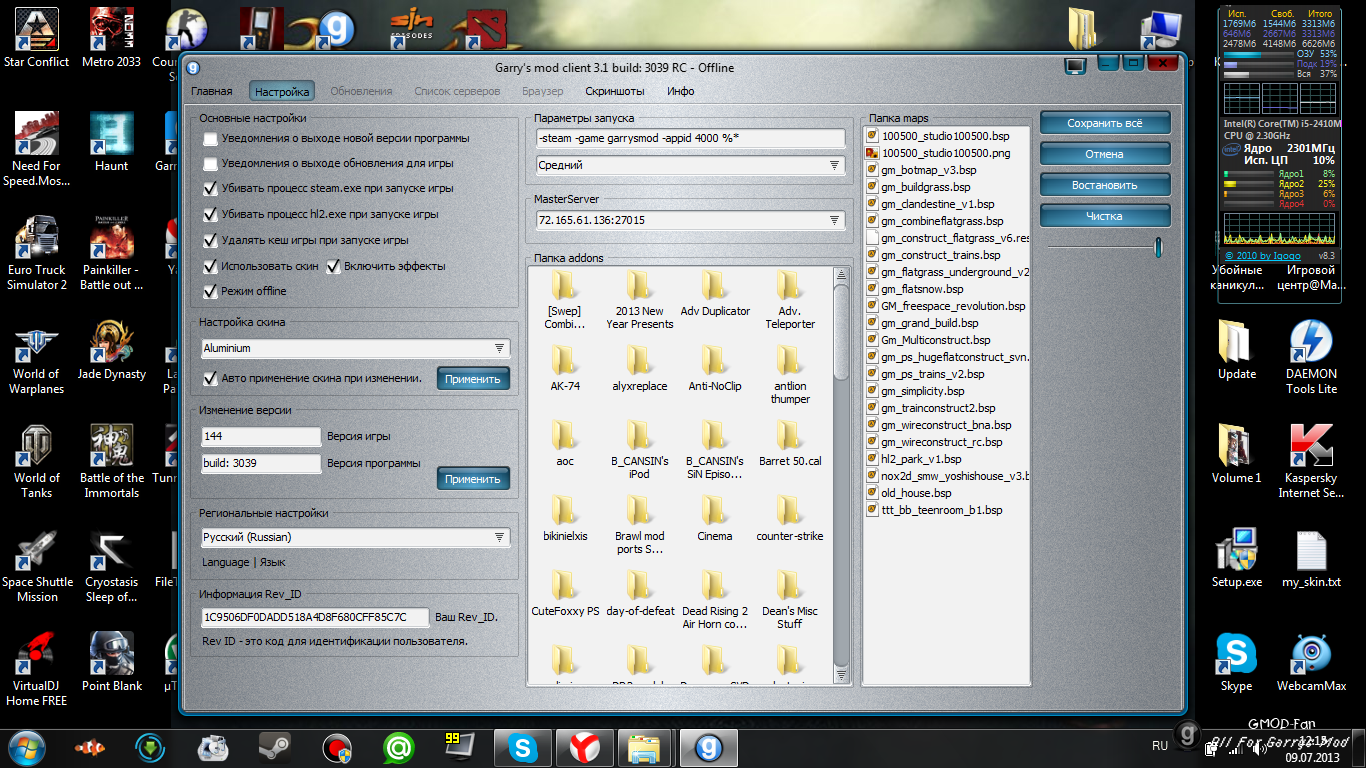
Task: Click the slider handle under the Чистка button
Action: tap(1158, 247)
